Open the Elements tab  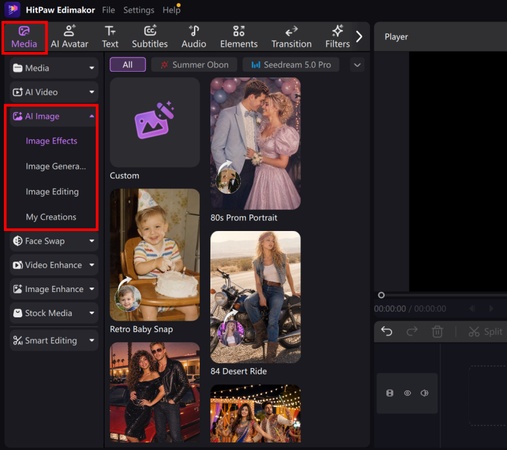tap(239, 37)
